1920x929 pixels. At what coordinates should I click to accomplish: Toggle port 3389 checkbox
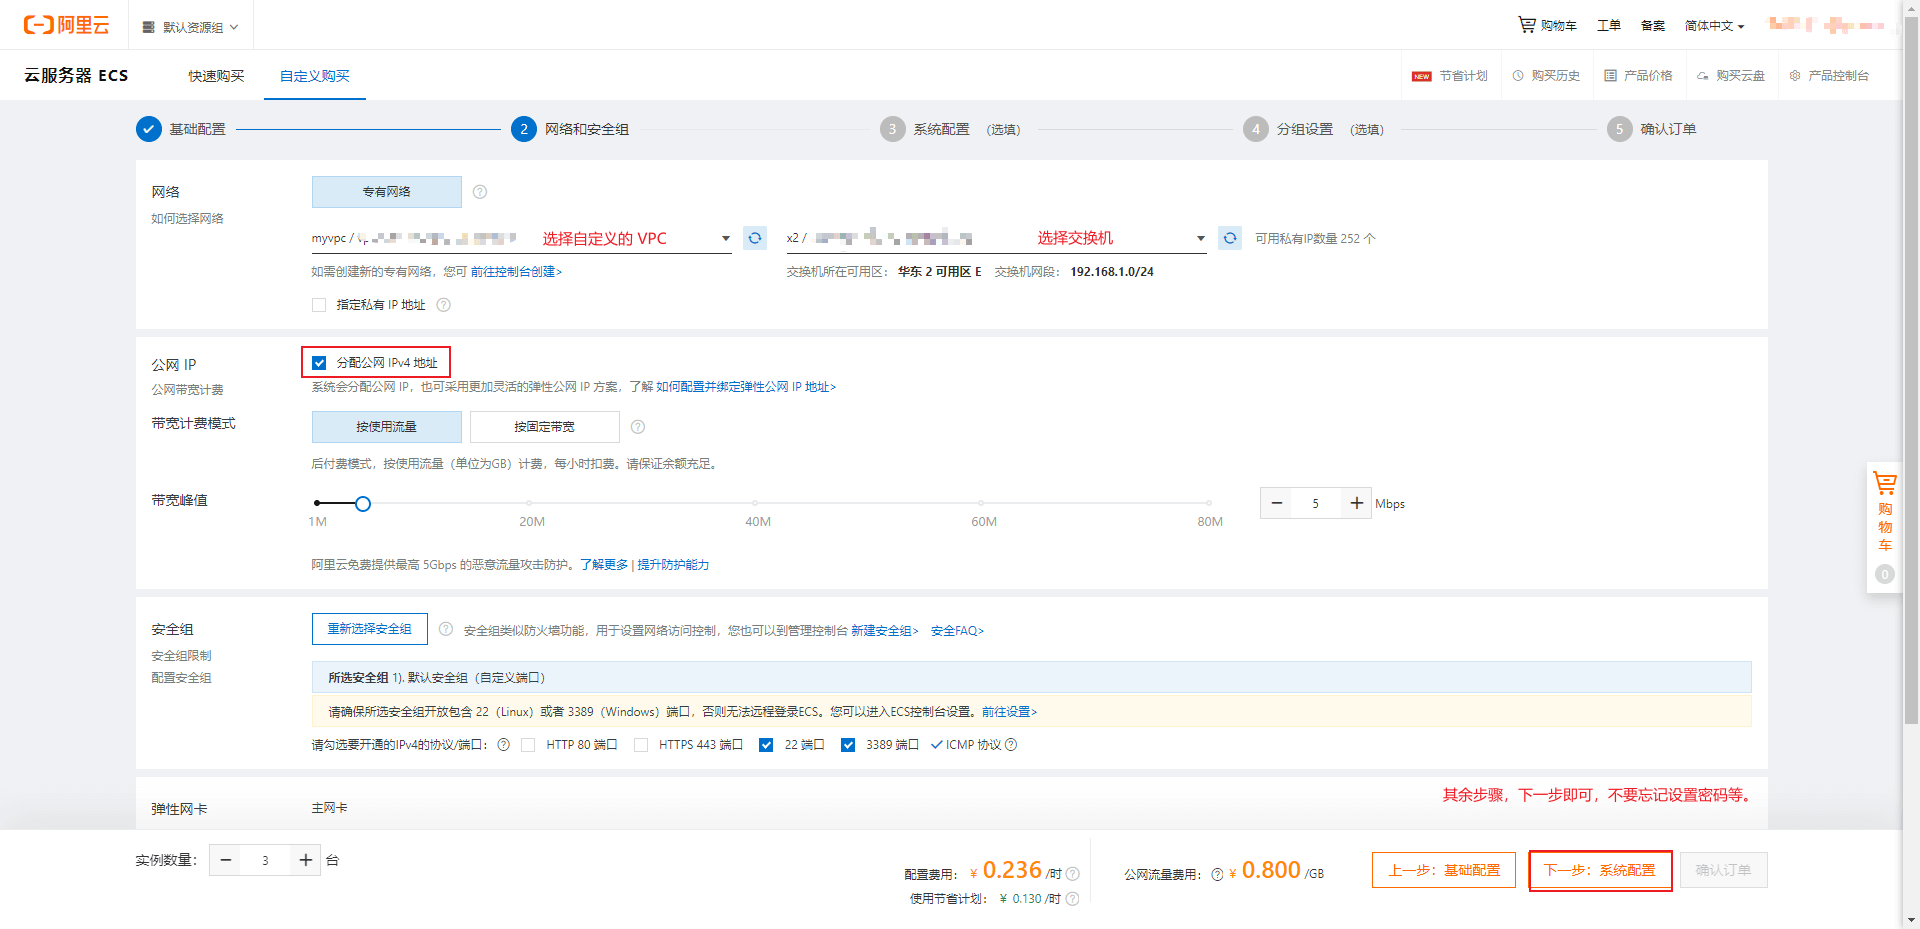(x=848, y=745)
